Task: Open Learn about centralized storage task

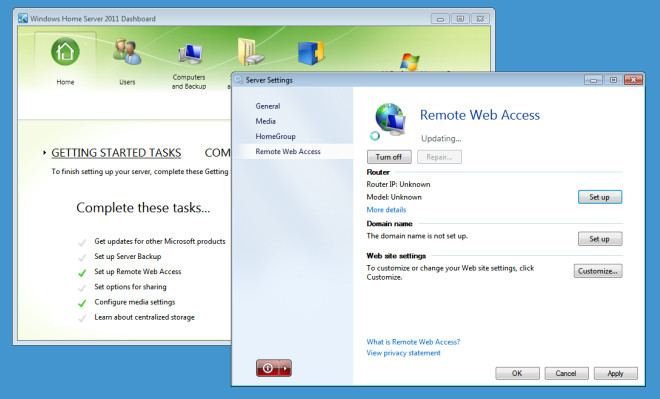Action: [144, 317]
